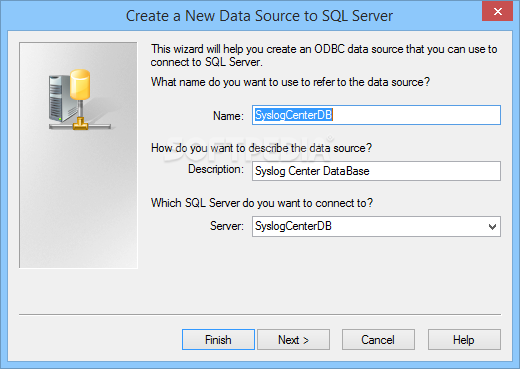
Task: Click 'How do you want to describe the data source?'
Action: [261, 148]
